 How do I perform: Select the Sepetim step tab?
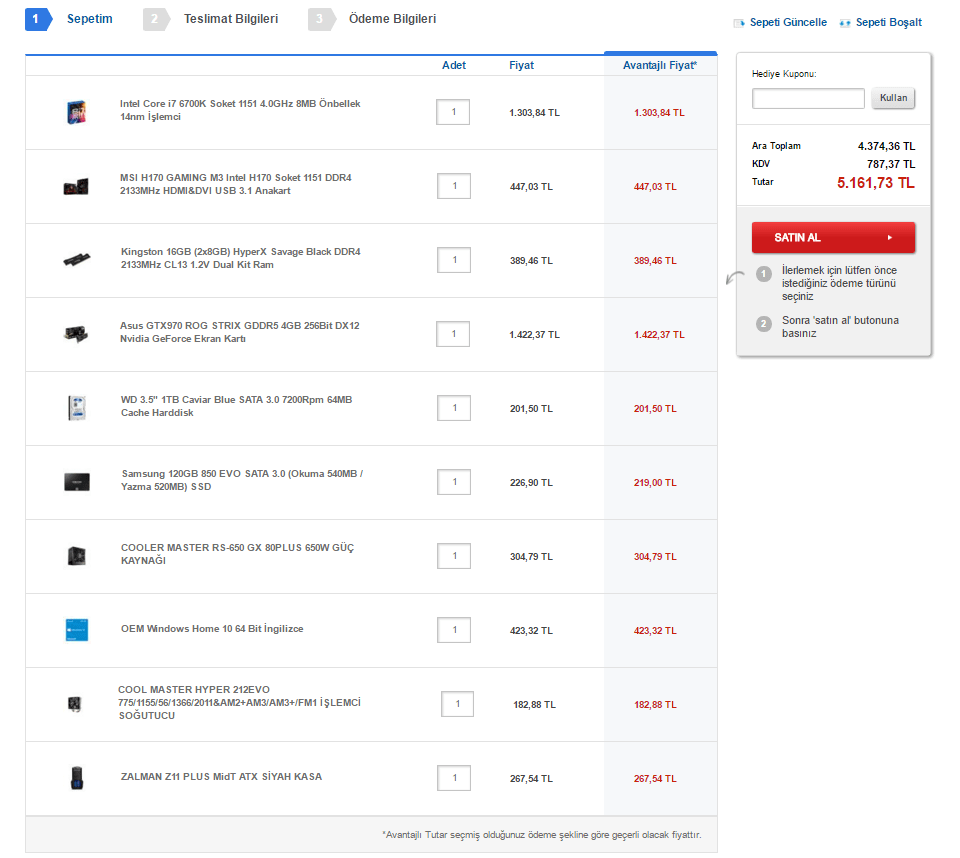[88, 19]
